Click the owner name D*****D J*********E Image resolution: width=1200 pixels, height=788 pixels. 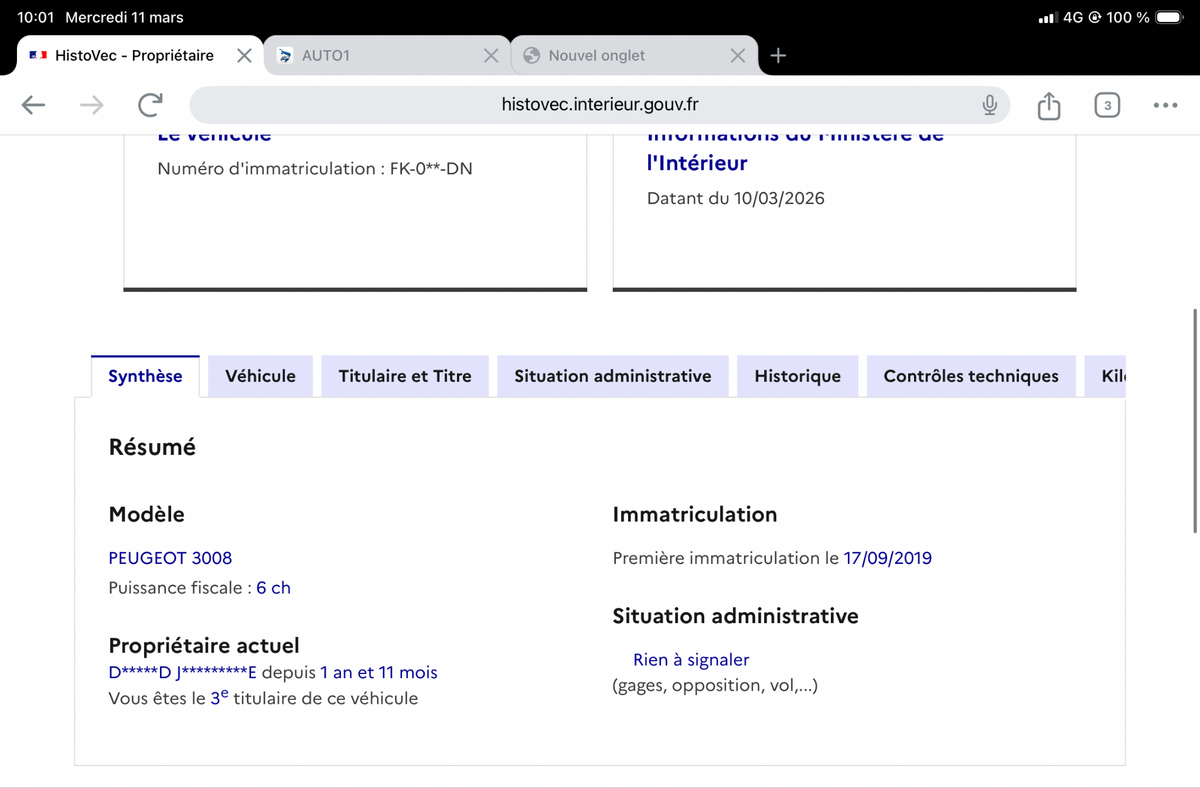coord(183,673)
